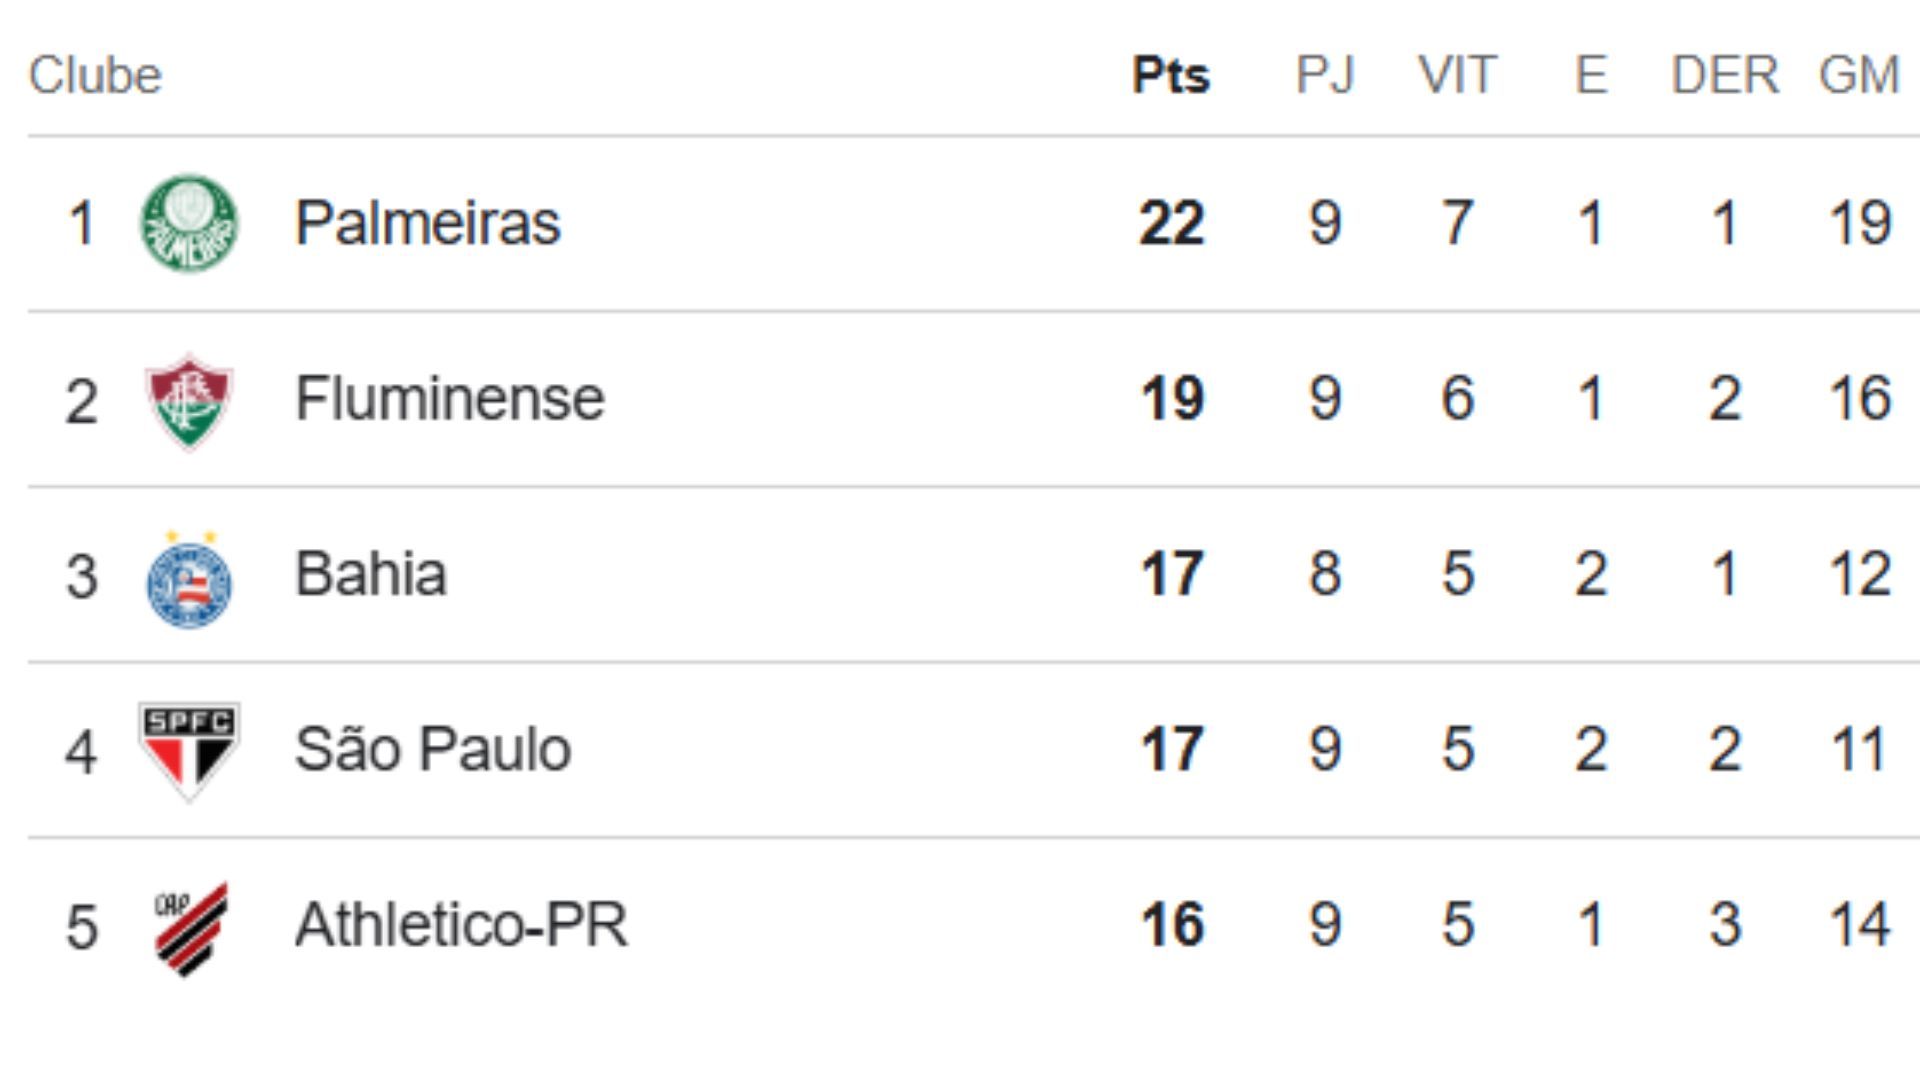Click Athletico-PR's 16 points value
The image size is (1920, 1080).
tap(1171, 925)
